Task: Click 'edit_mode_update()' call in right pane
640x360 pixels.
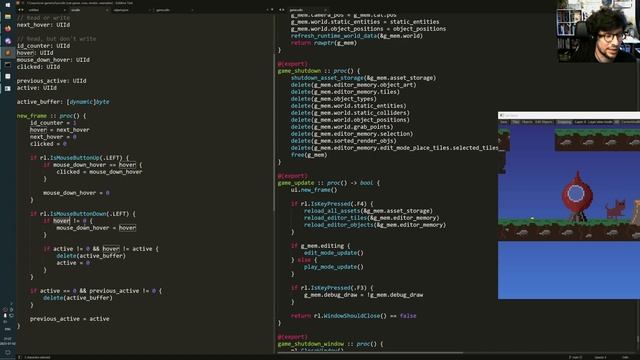Action: coord(333,253)
